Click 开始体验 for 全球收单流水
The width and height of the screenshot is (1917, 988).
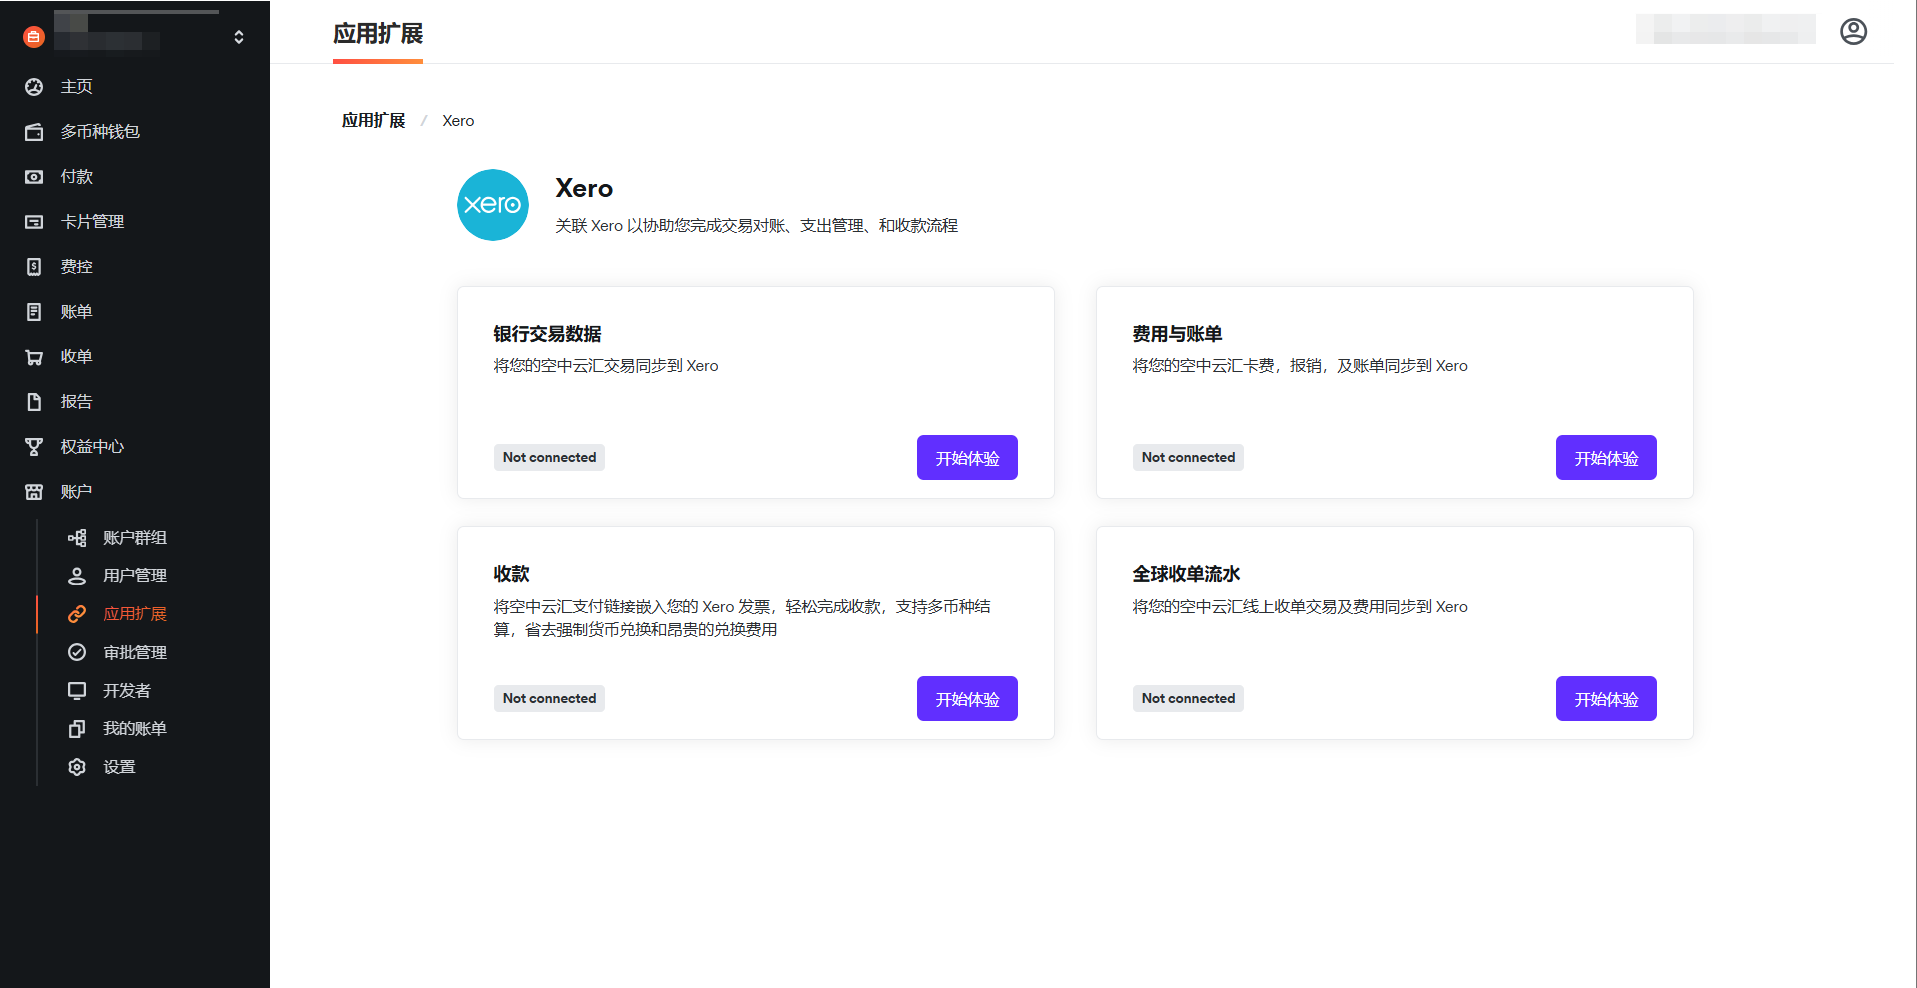[x=1605, y=699]
